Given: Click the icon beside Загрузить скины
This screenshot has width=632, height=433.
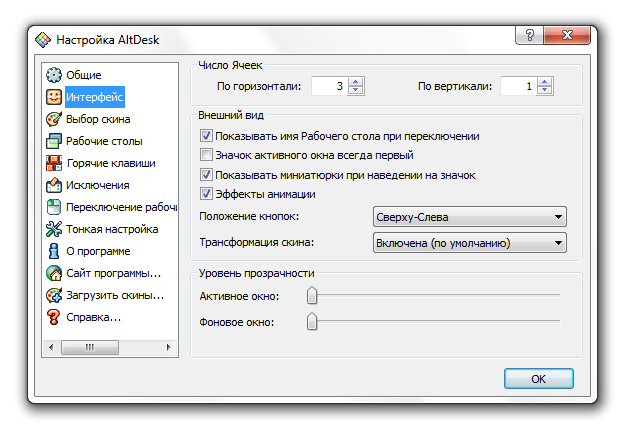Looking at the screenshot, I should (x=54, y=295).
